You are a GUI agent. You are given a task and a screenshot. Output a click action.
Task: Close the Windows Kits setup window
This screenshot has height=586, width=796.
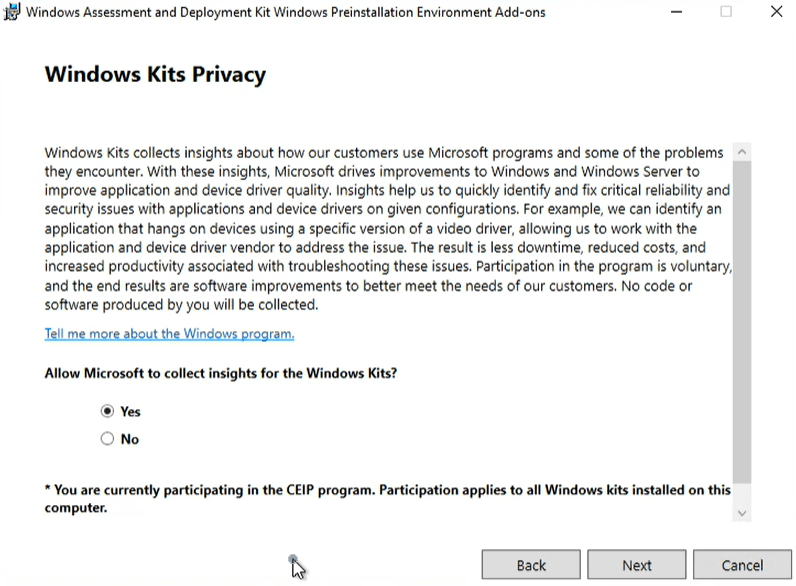(777, 12)
